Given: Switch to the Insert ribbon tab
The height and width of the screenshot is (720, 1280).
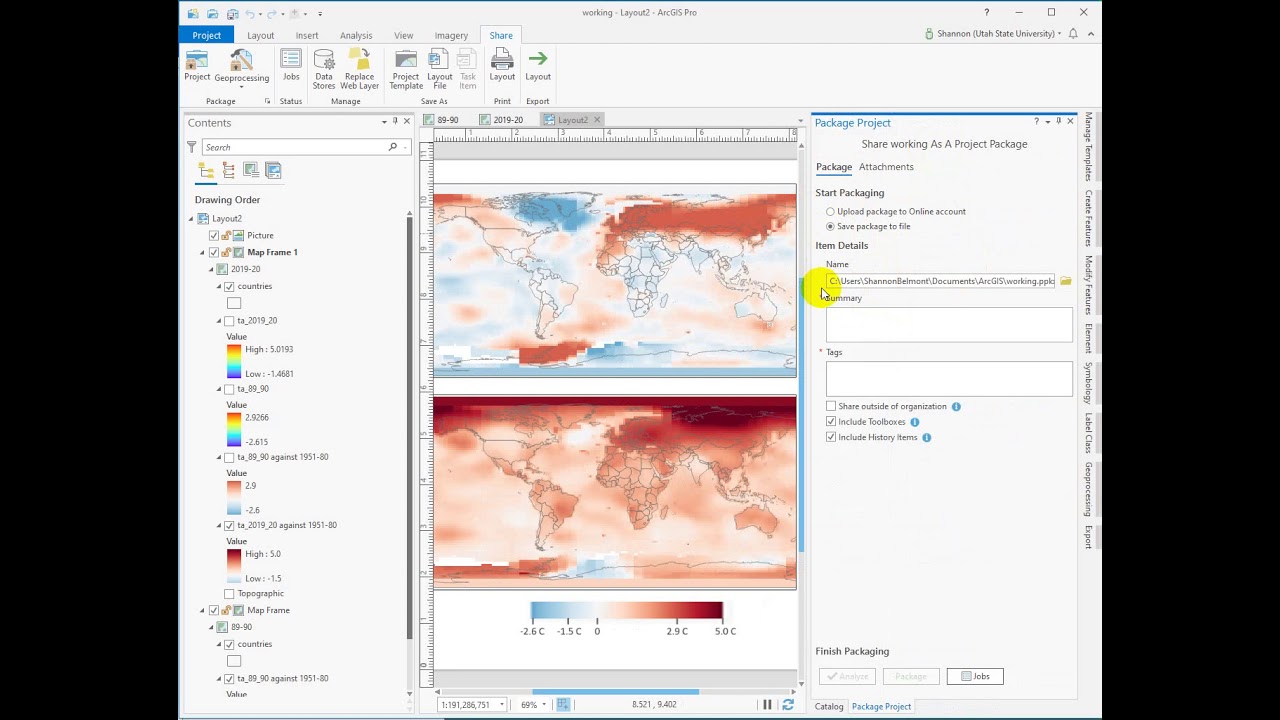Looking at the screenshot, I should pos(307,35).
